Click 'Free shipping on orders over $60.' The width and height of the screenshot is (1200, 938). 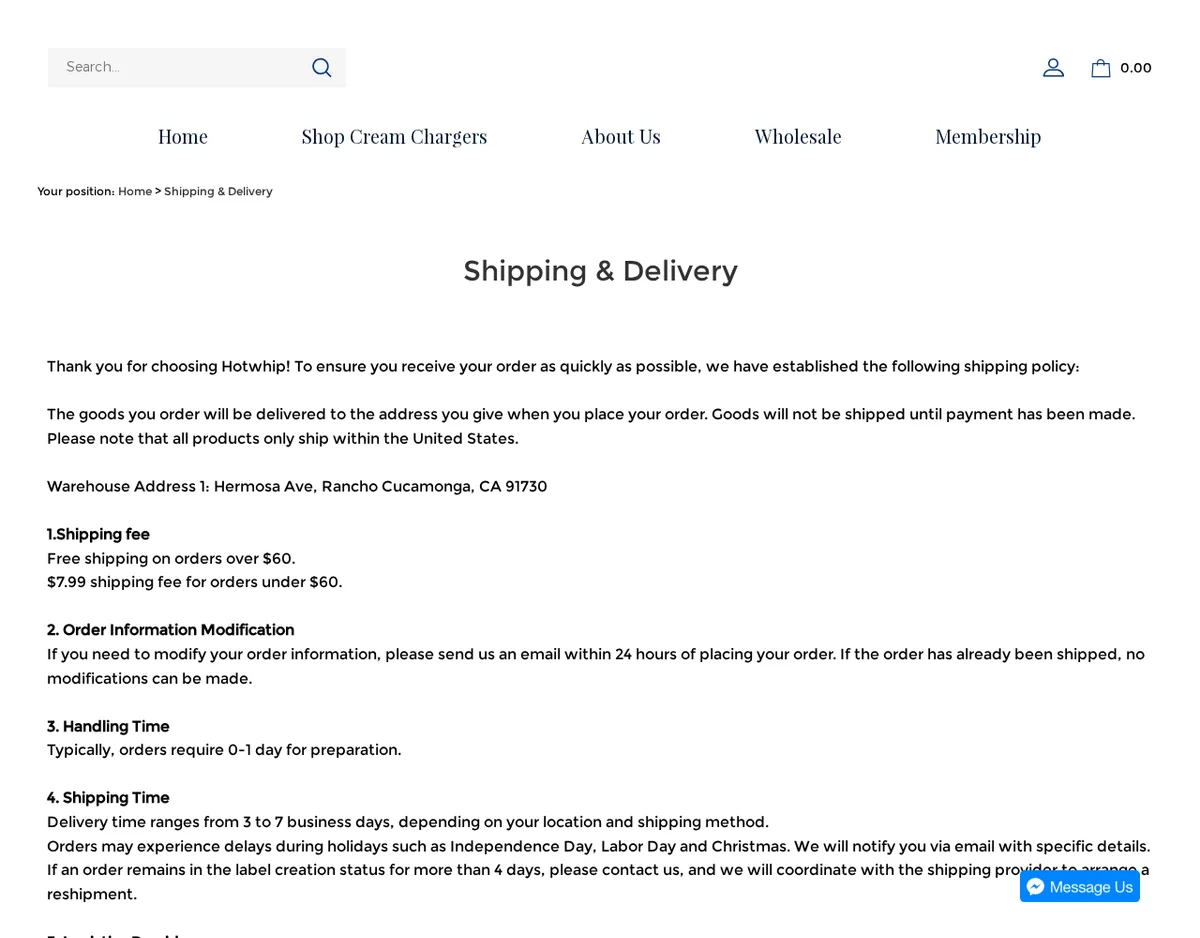pyautogui.click(x=171, y=558)
